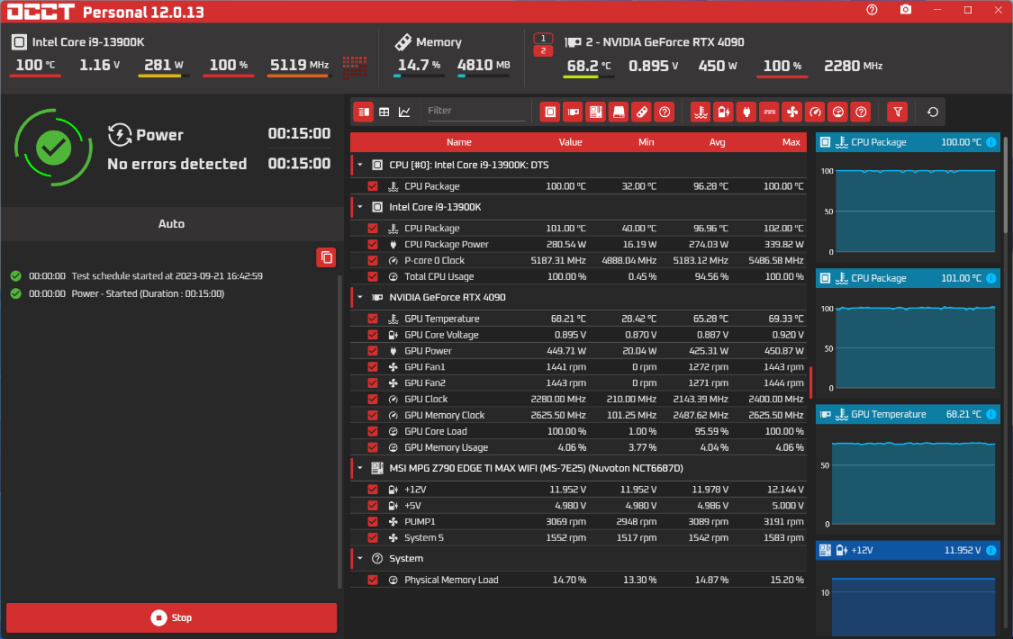The image size is (1013, 639).
Task: Open info for CPU Package 100.00 graph
Action: coord(991,142)
